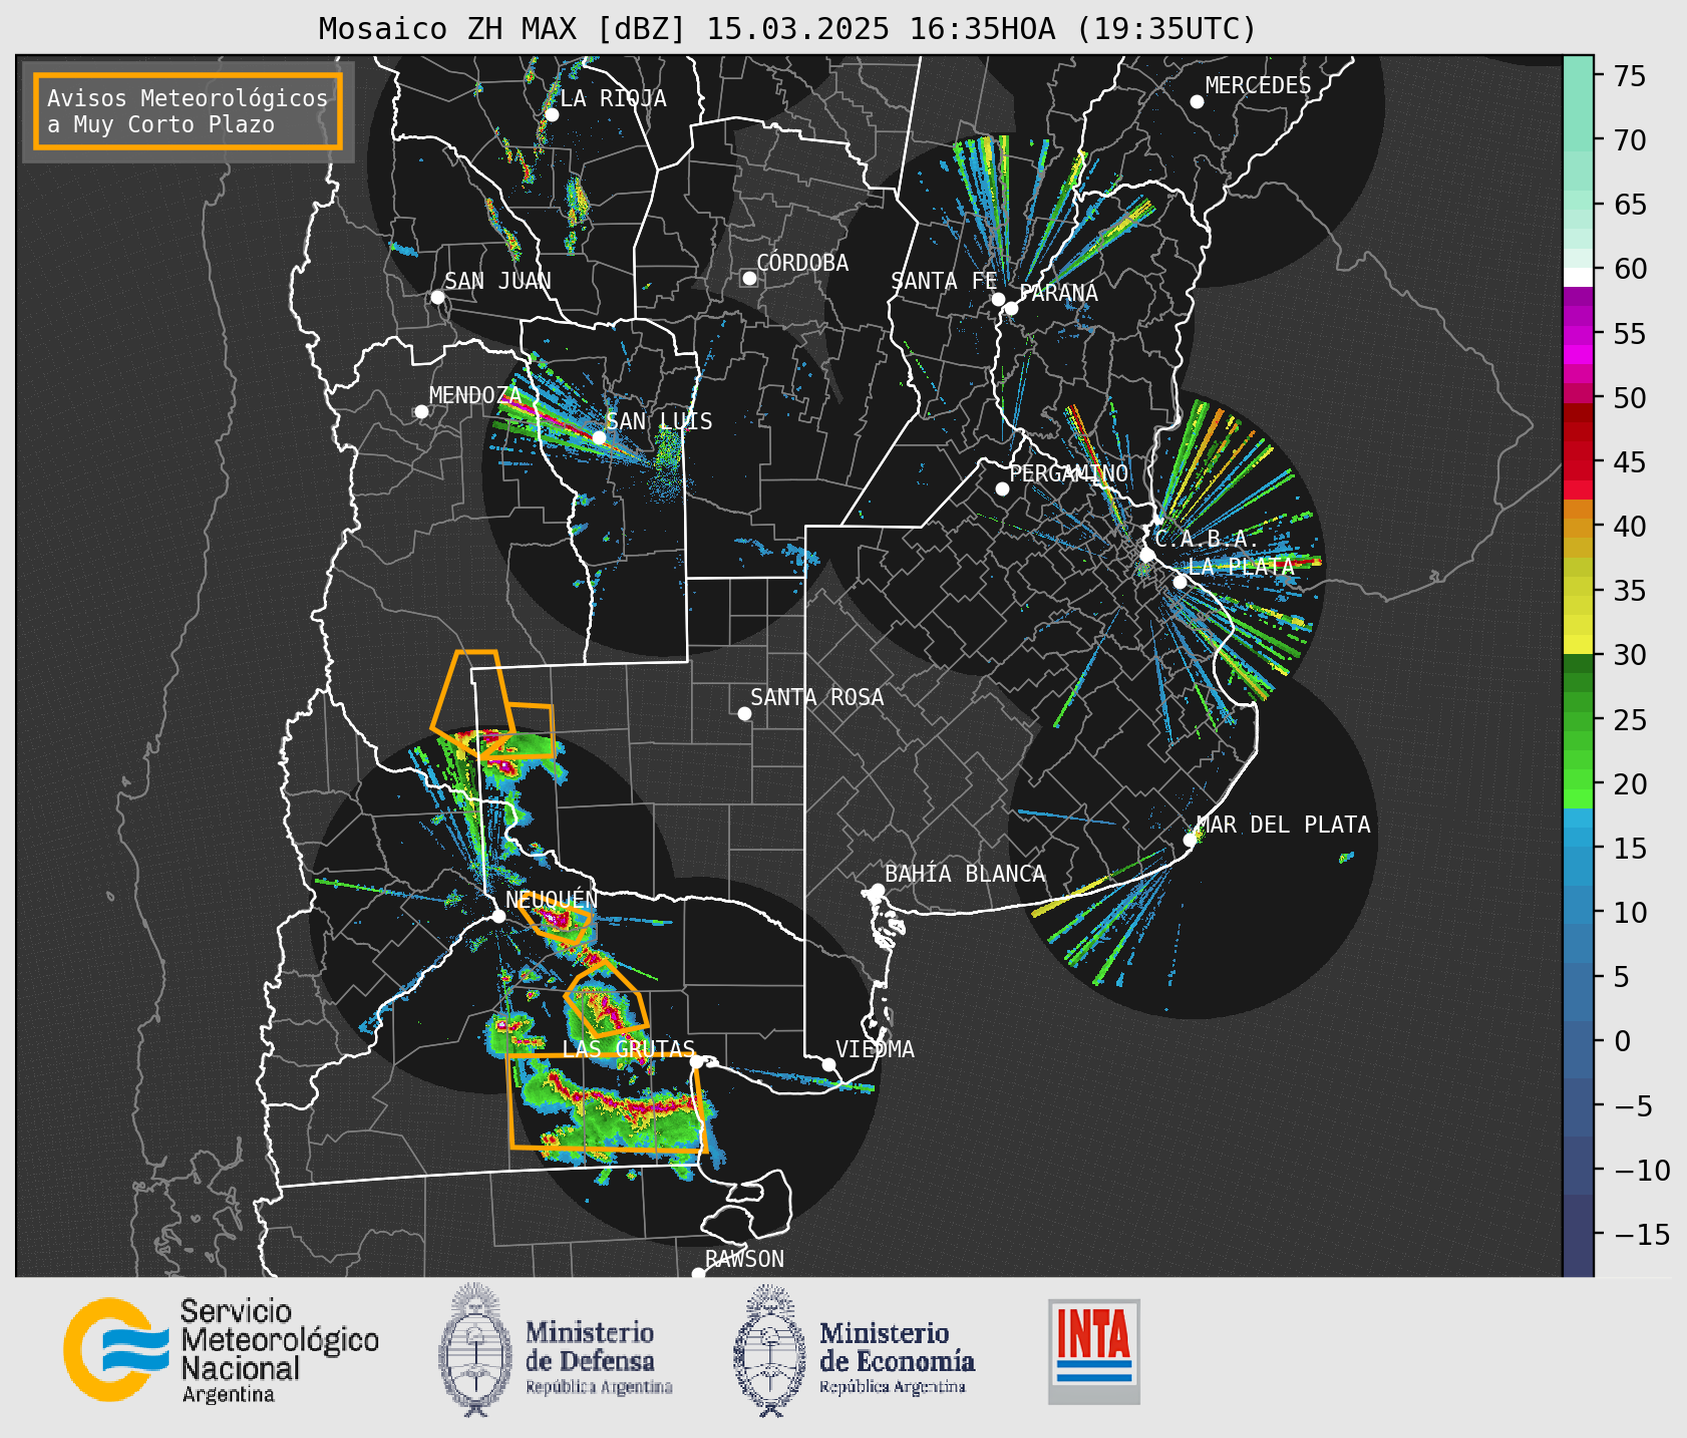Screen dimensions: 1687x1438
Task: Click the MERCEDES city marker dot
Action: pos(1196,102)
